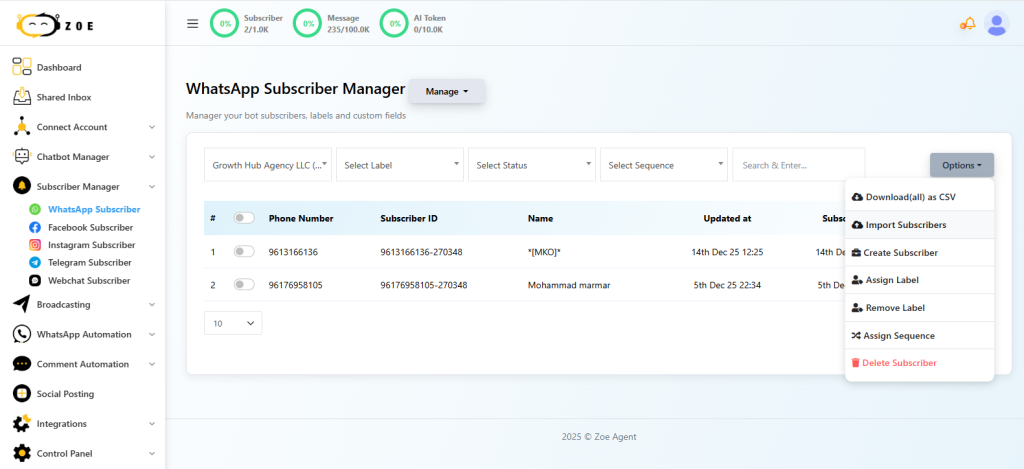Open the Select Label dropdown
1024x469 pixels.
[400, 165]
